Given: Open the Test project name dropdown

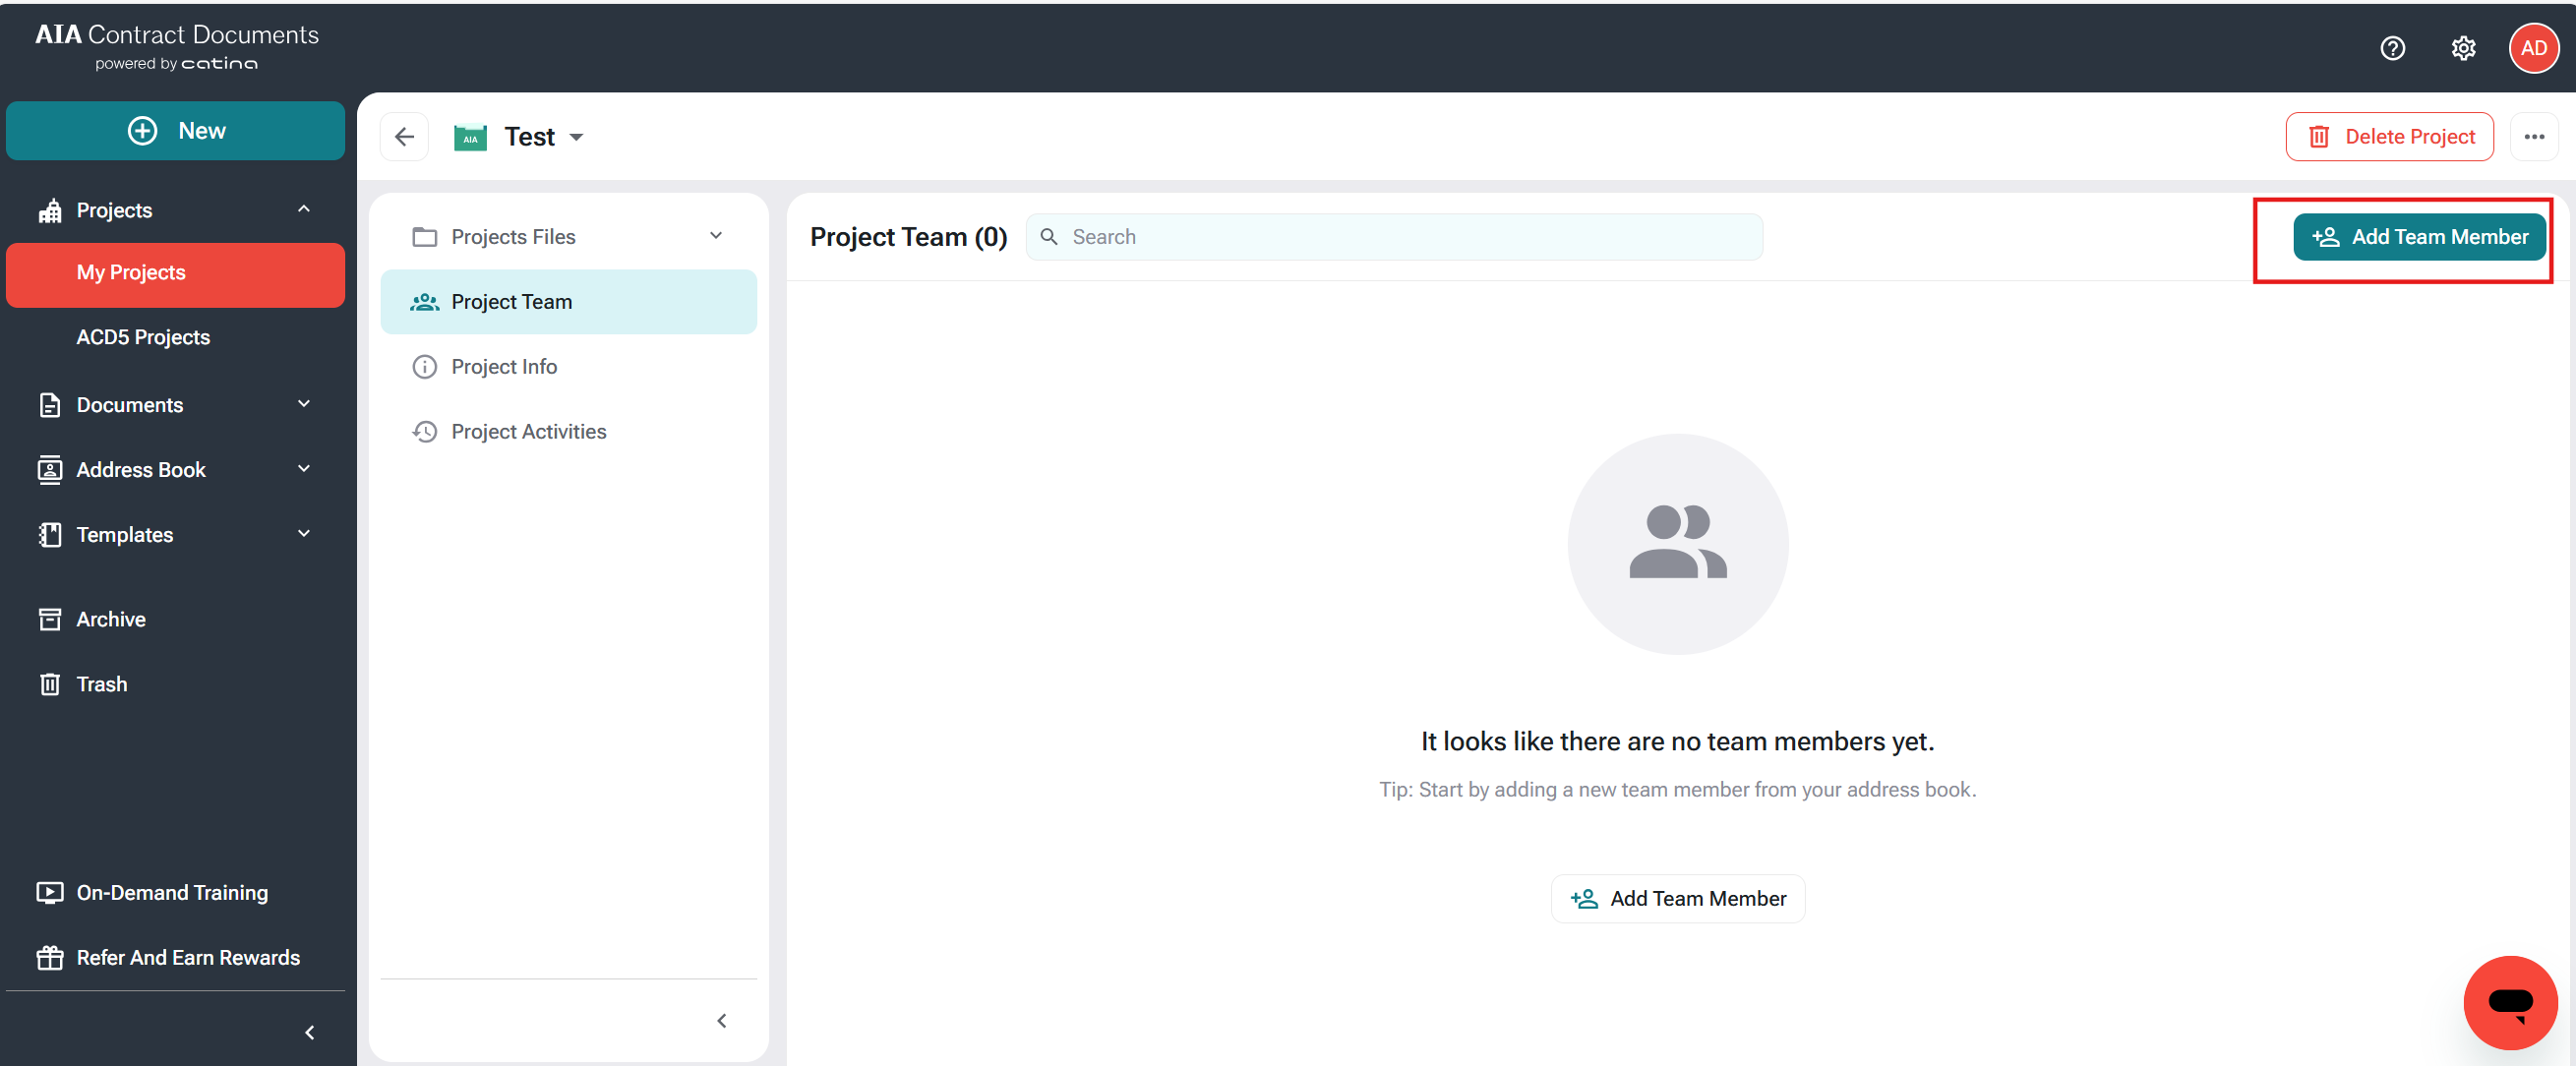Looking at the screenshot, I should pos(576,137).
